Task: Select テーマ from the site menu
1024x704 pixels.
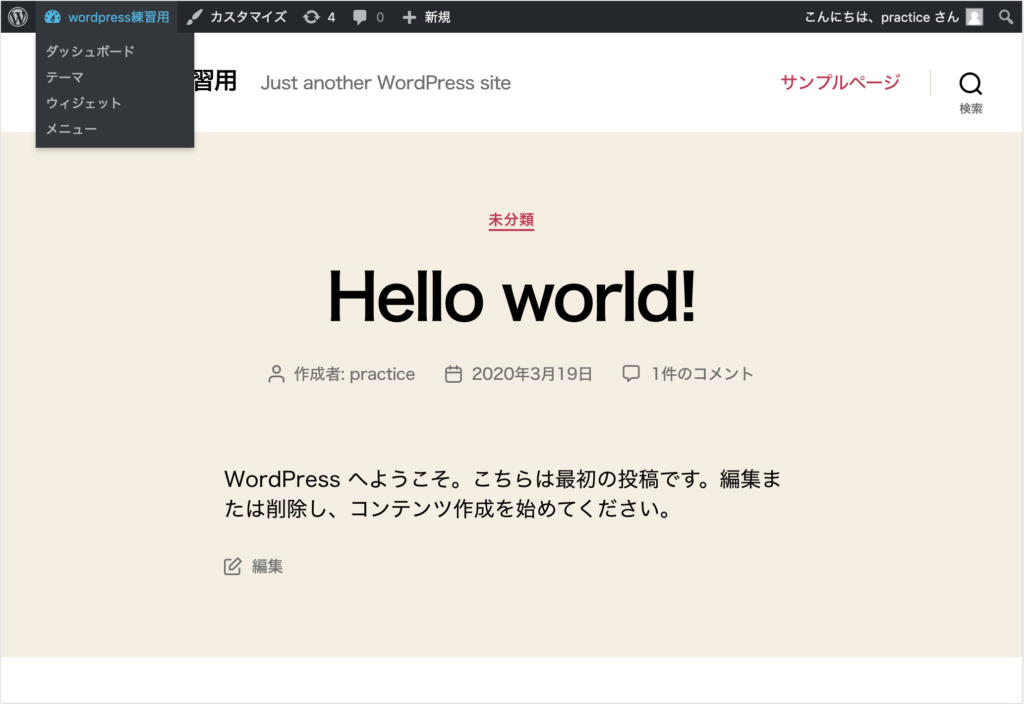Action: [65, 77]
